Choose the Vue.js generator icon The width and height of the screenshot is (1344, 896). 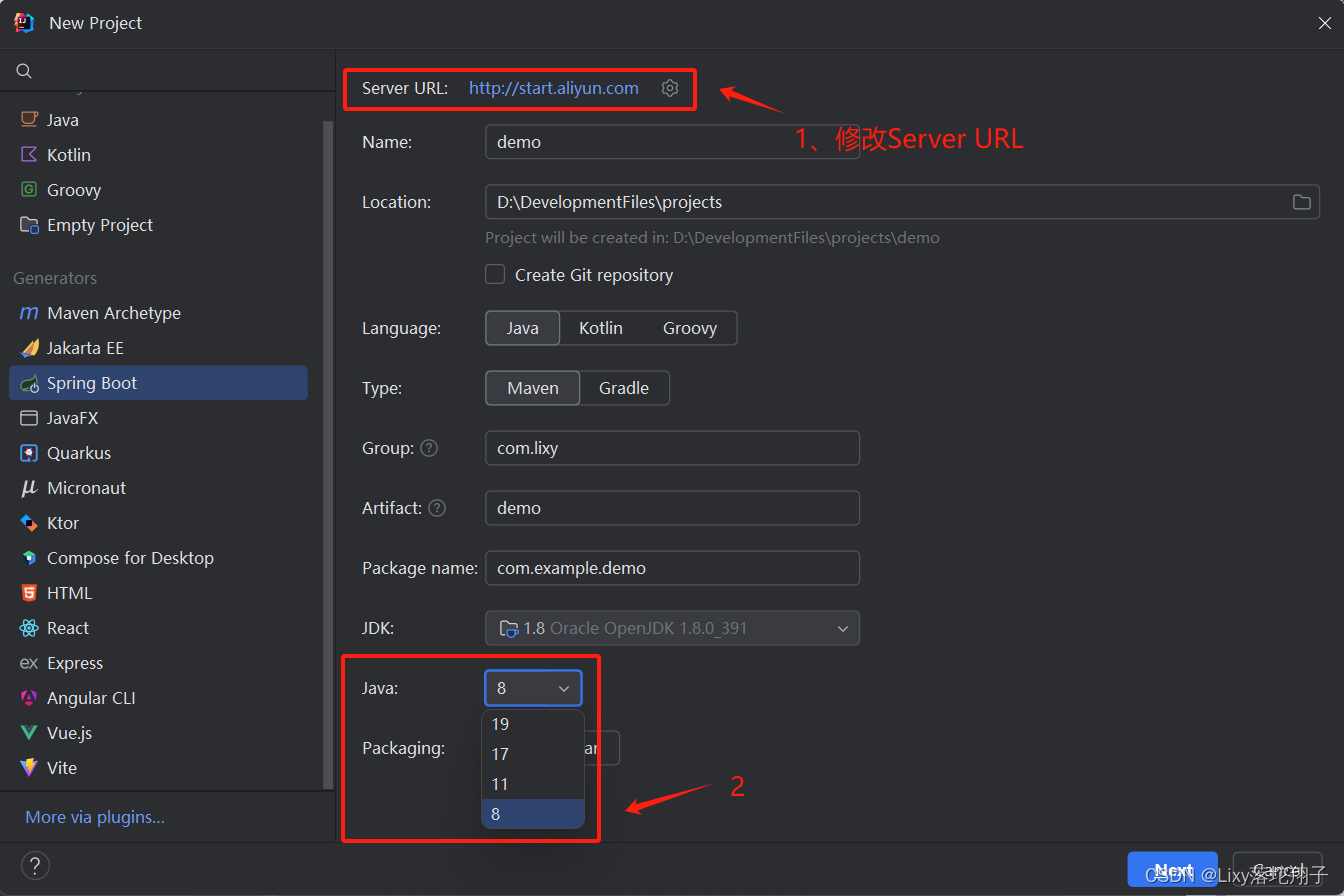tap(29, 733)
